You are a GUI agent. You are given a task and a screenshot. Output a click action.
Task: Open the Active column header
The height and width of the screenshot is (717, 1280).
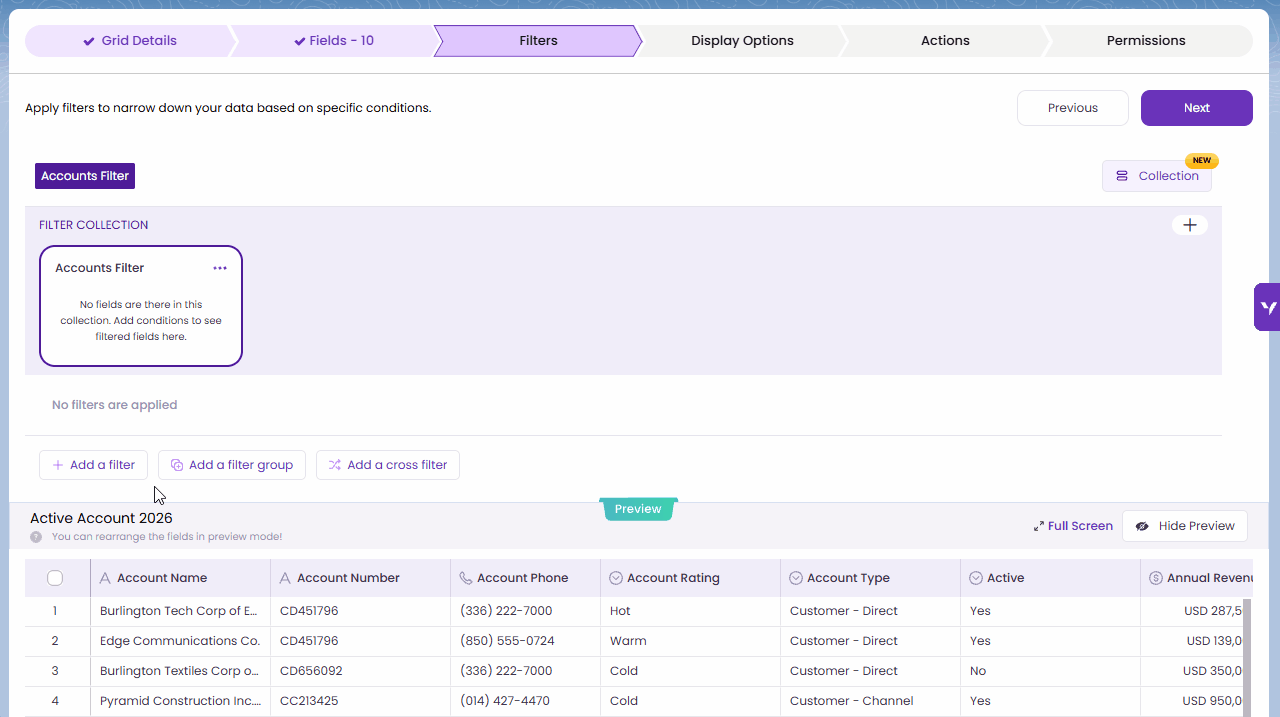pyautogui.click(x=1005, y=578)
